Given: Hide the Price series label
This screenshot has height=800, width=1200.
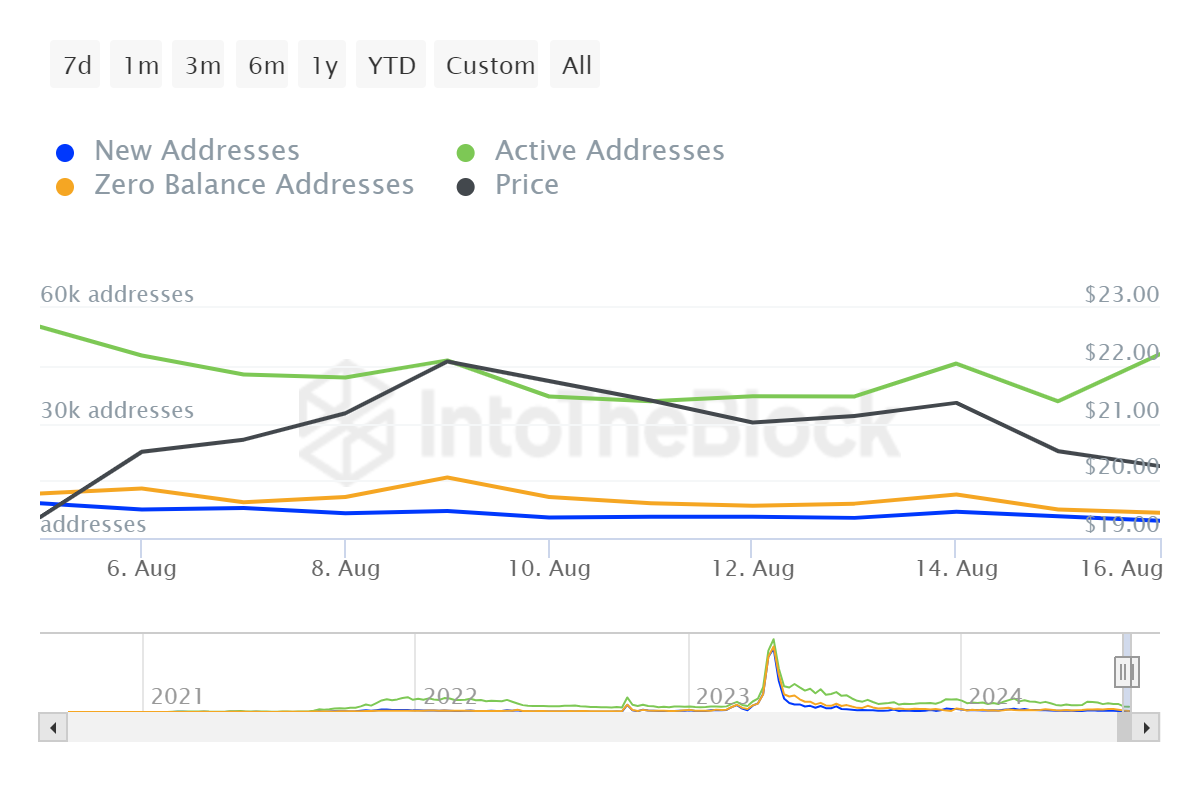Looking at the screenshot, I should click(527, 185).
